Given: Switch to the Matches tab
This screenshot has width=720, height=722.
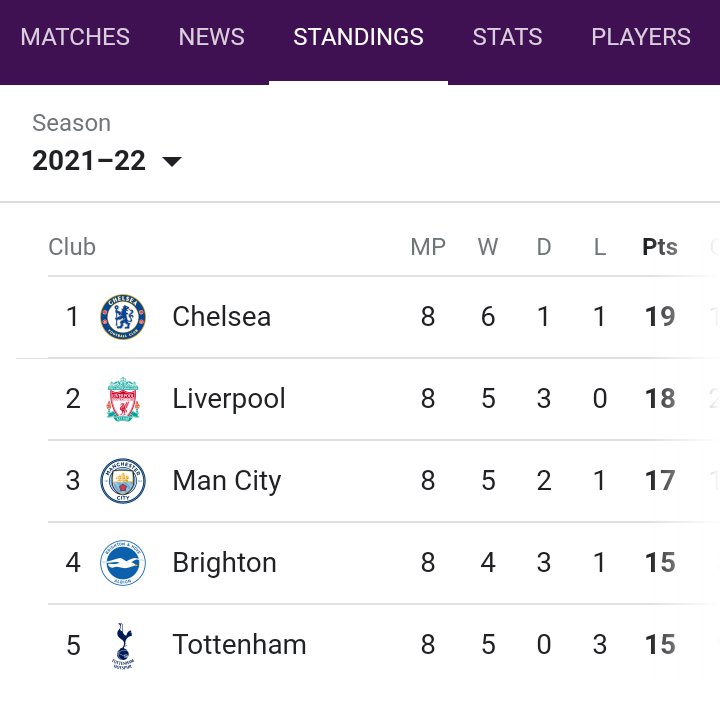Looking at the screenshot, I should coord(75,37).
